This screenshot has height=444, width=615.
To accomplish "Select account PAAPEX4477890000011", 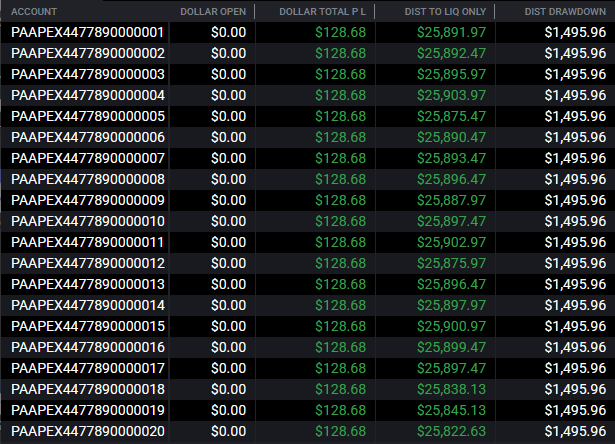I will [x=87, y=242].
